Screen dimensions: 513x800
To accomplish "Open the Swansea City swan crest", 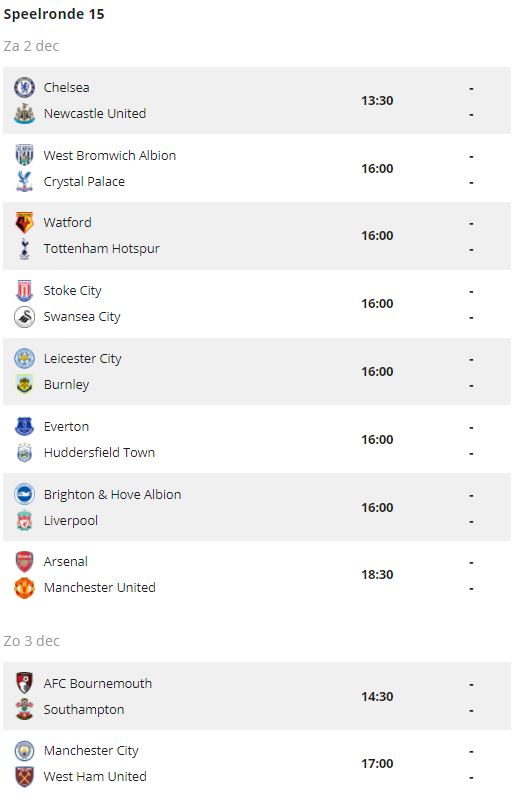I will (x=24, y=317).
